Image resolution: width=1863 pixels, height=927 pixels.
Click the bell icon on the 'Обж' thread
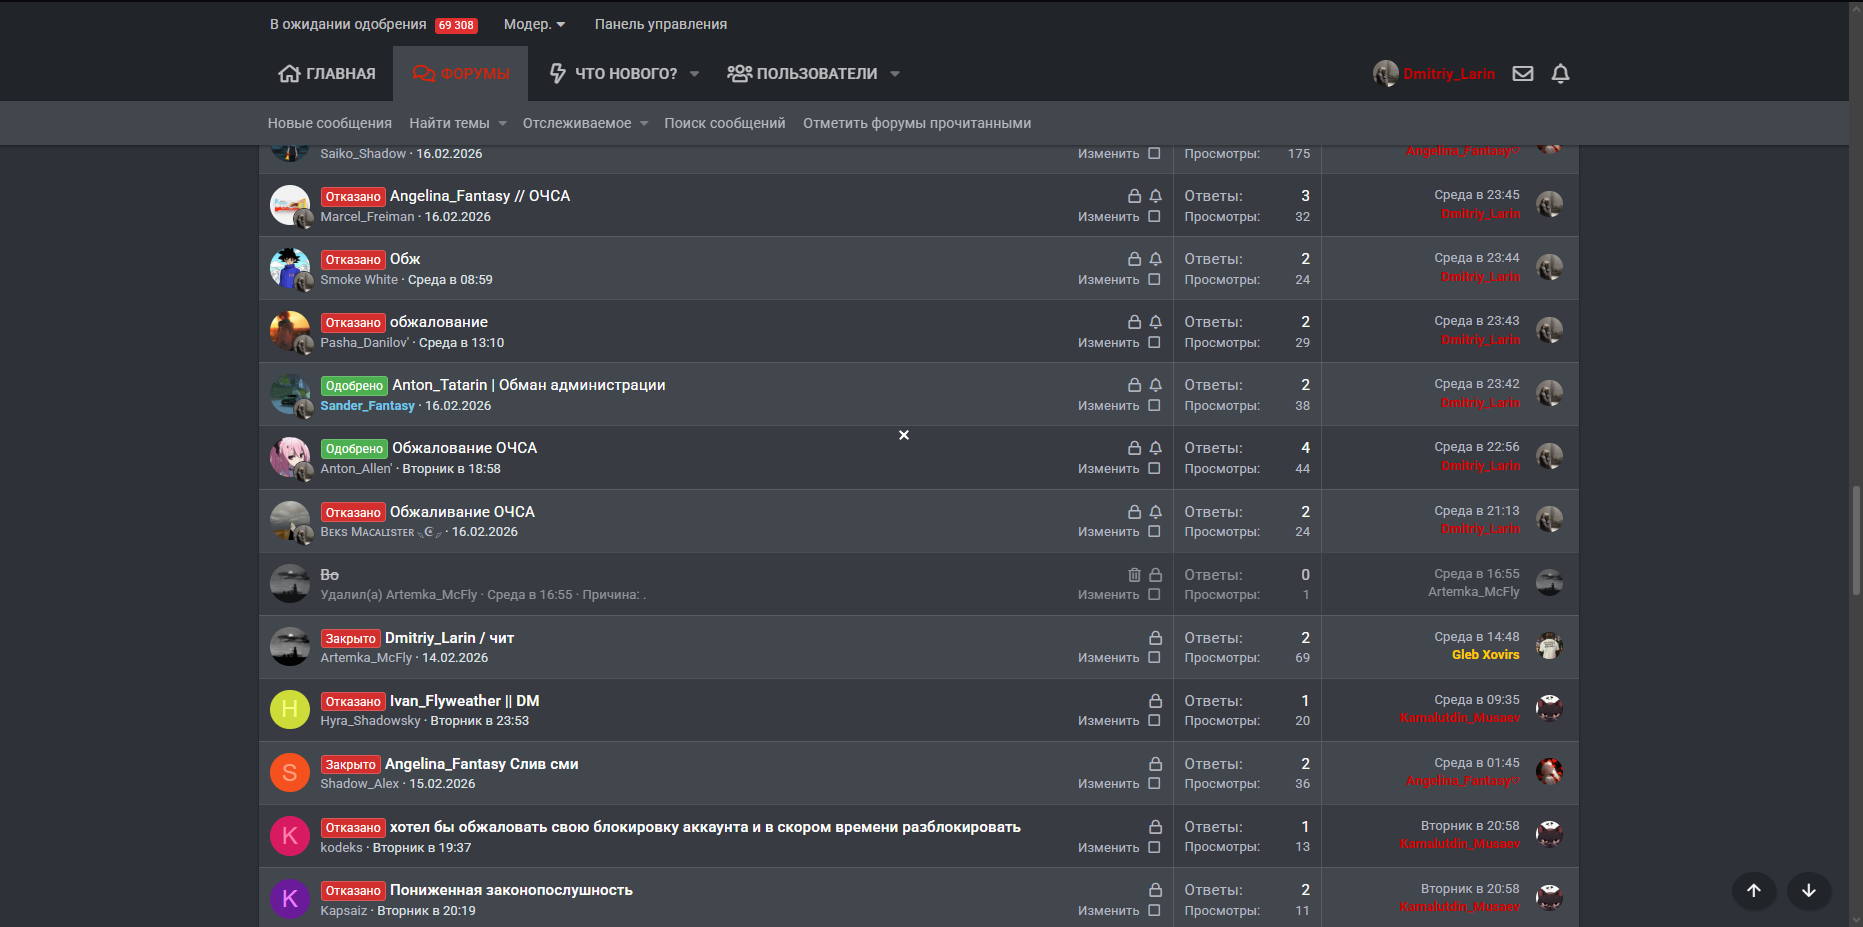click(1155, 259)
